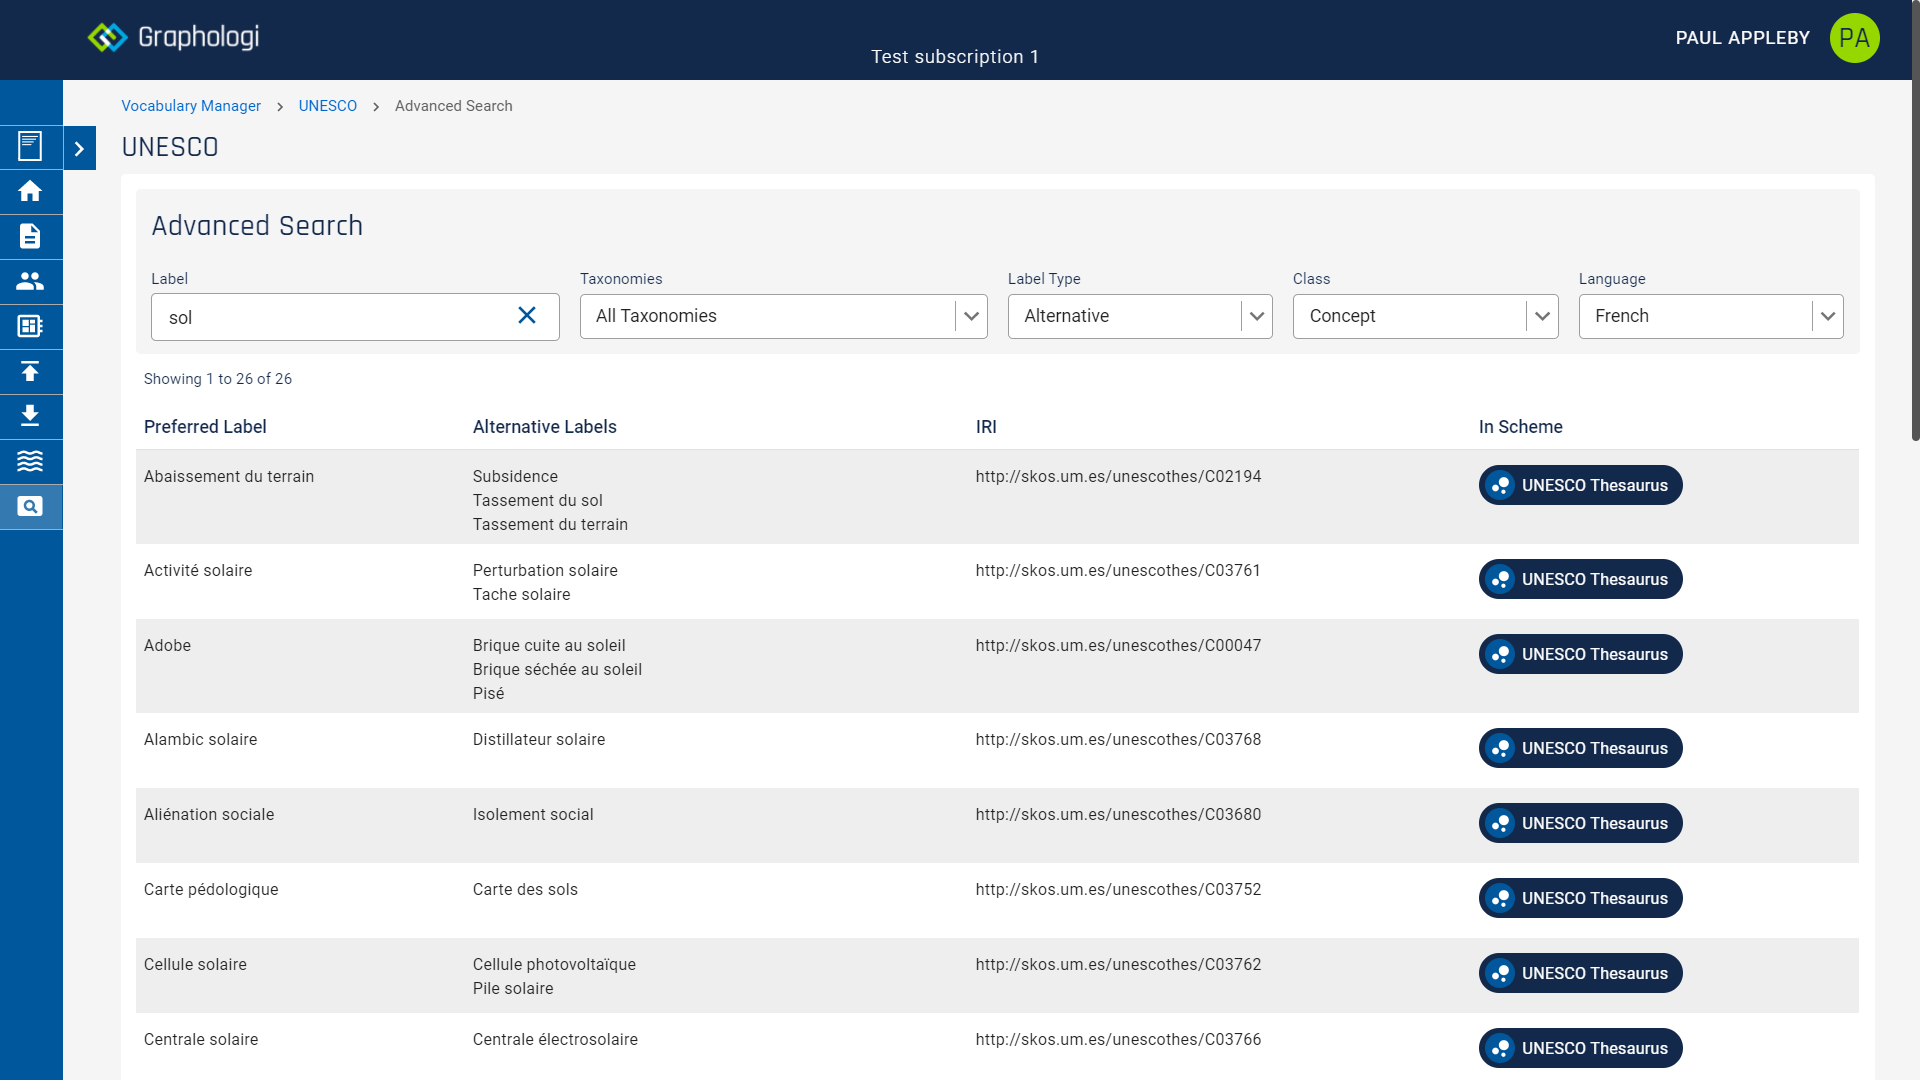Open the Label Type Alternative dropdown

pyautogui.click(x=1139, y=316)
